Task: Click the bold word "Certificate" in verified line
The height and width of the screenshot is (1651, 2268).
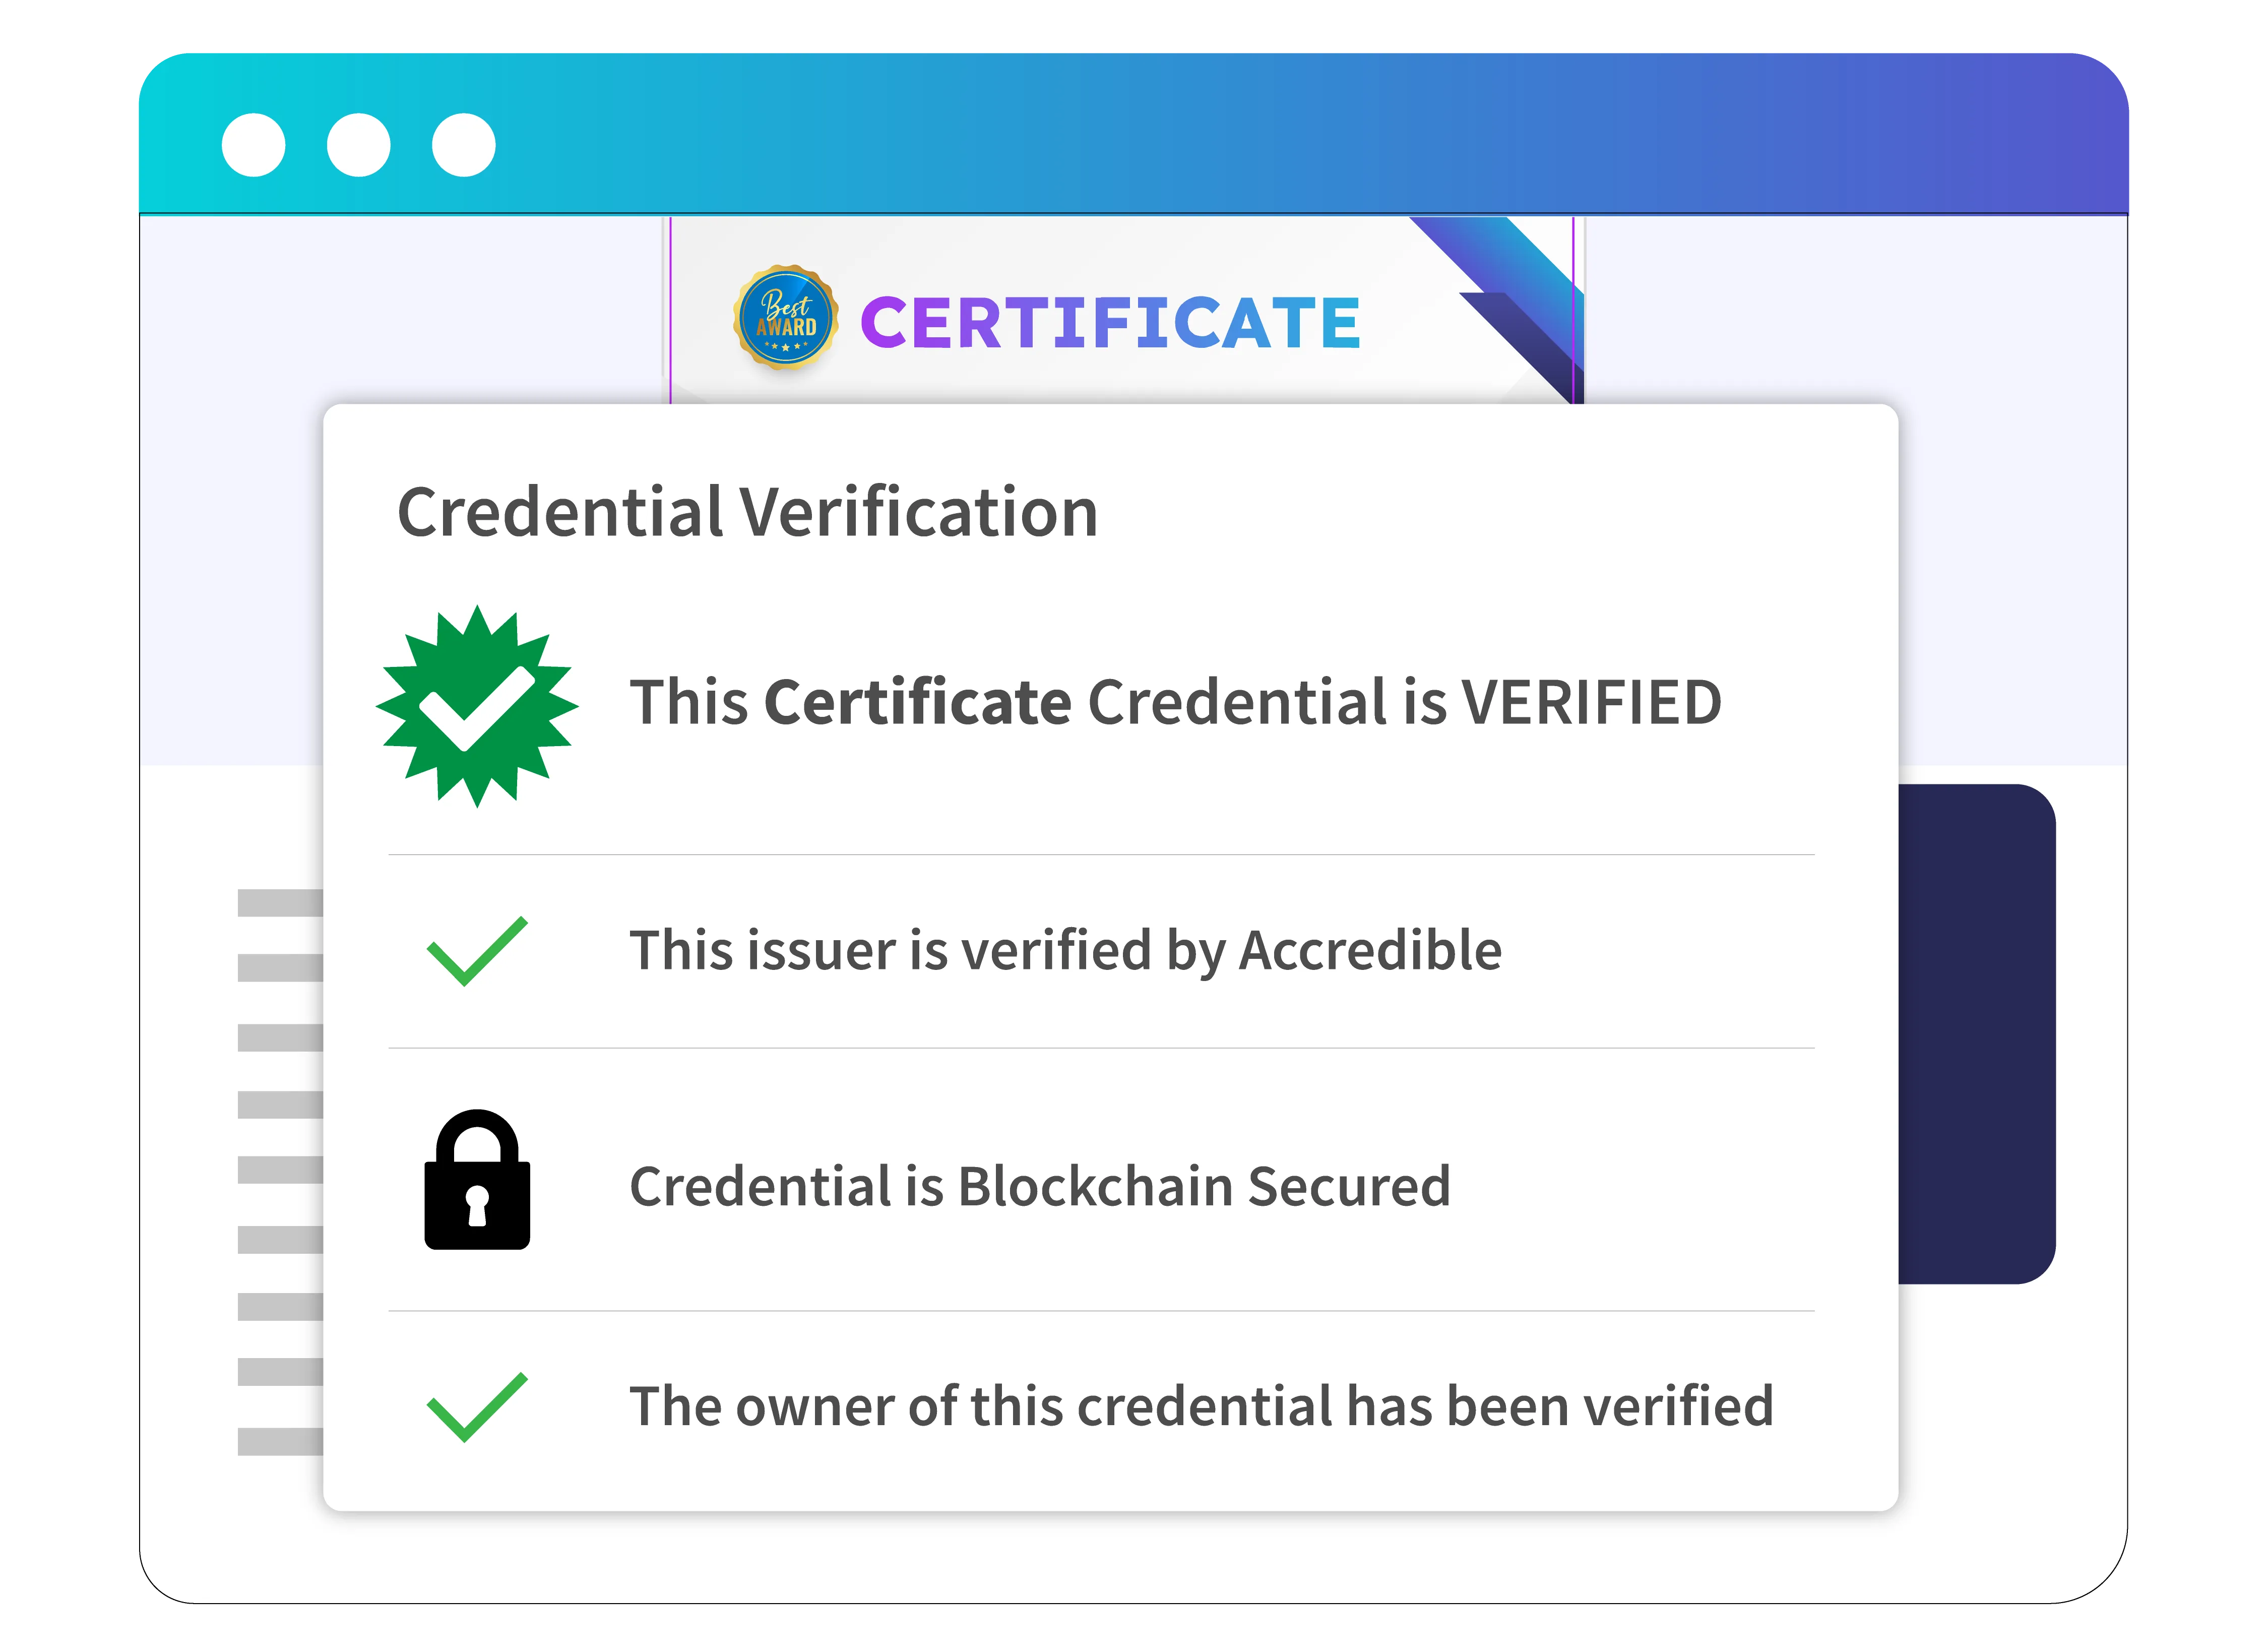Action: 918,702
